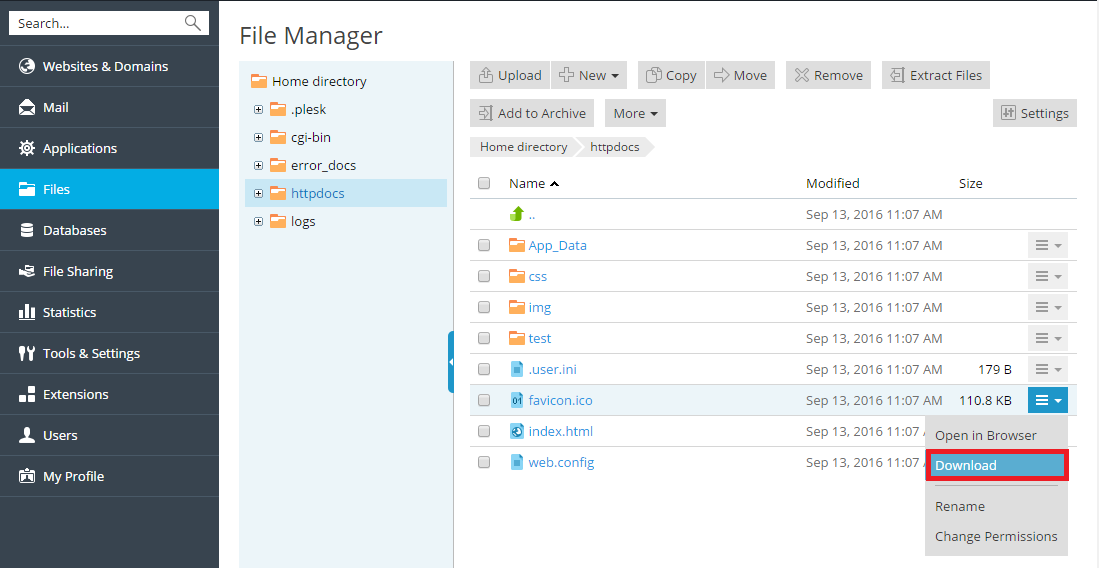
Task: Click the search magnifier icon
Action: tap(193, 23)
